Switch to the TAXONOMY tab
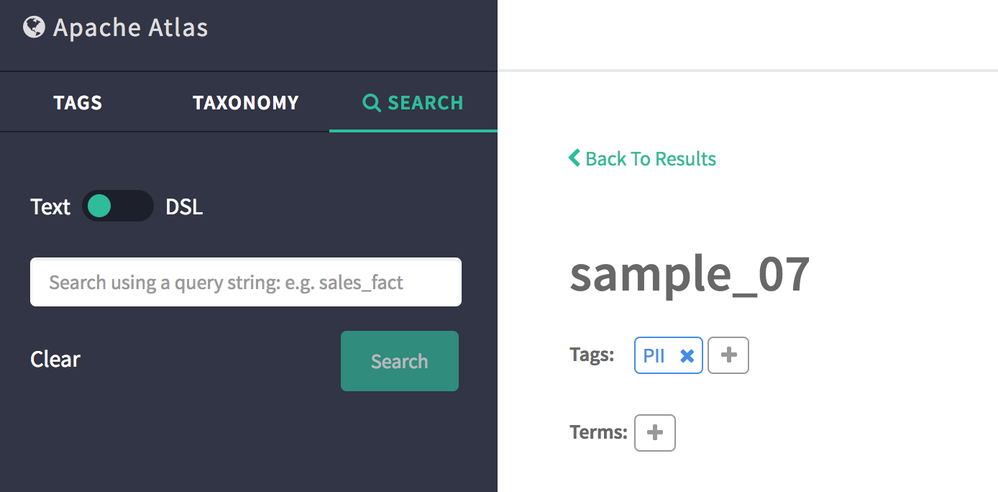 pyautogui.click(x=245, y=103)
